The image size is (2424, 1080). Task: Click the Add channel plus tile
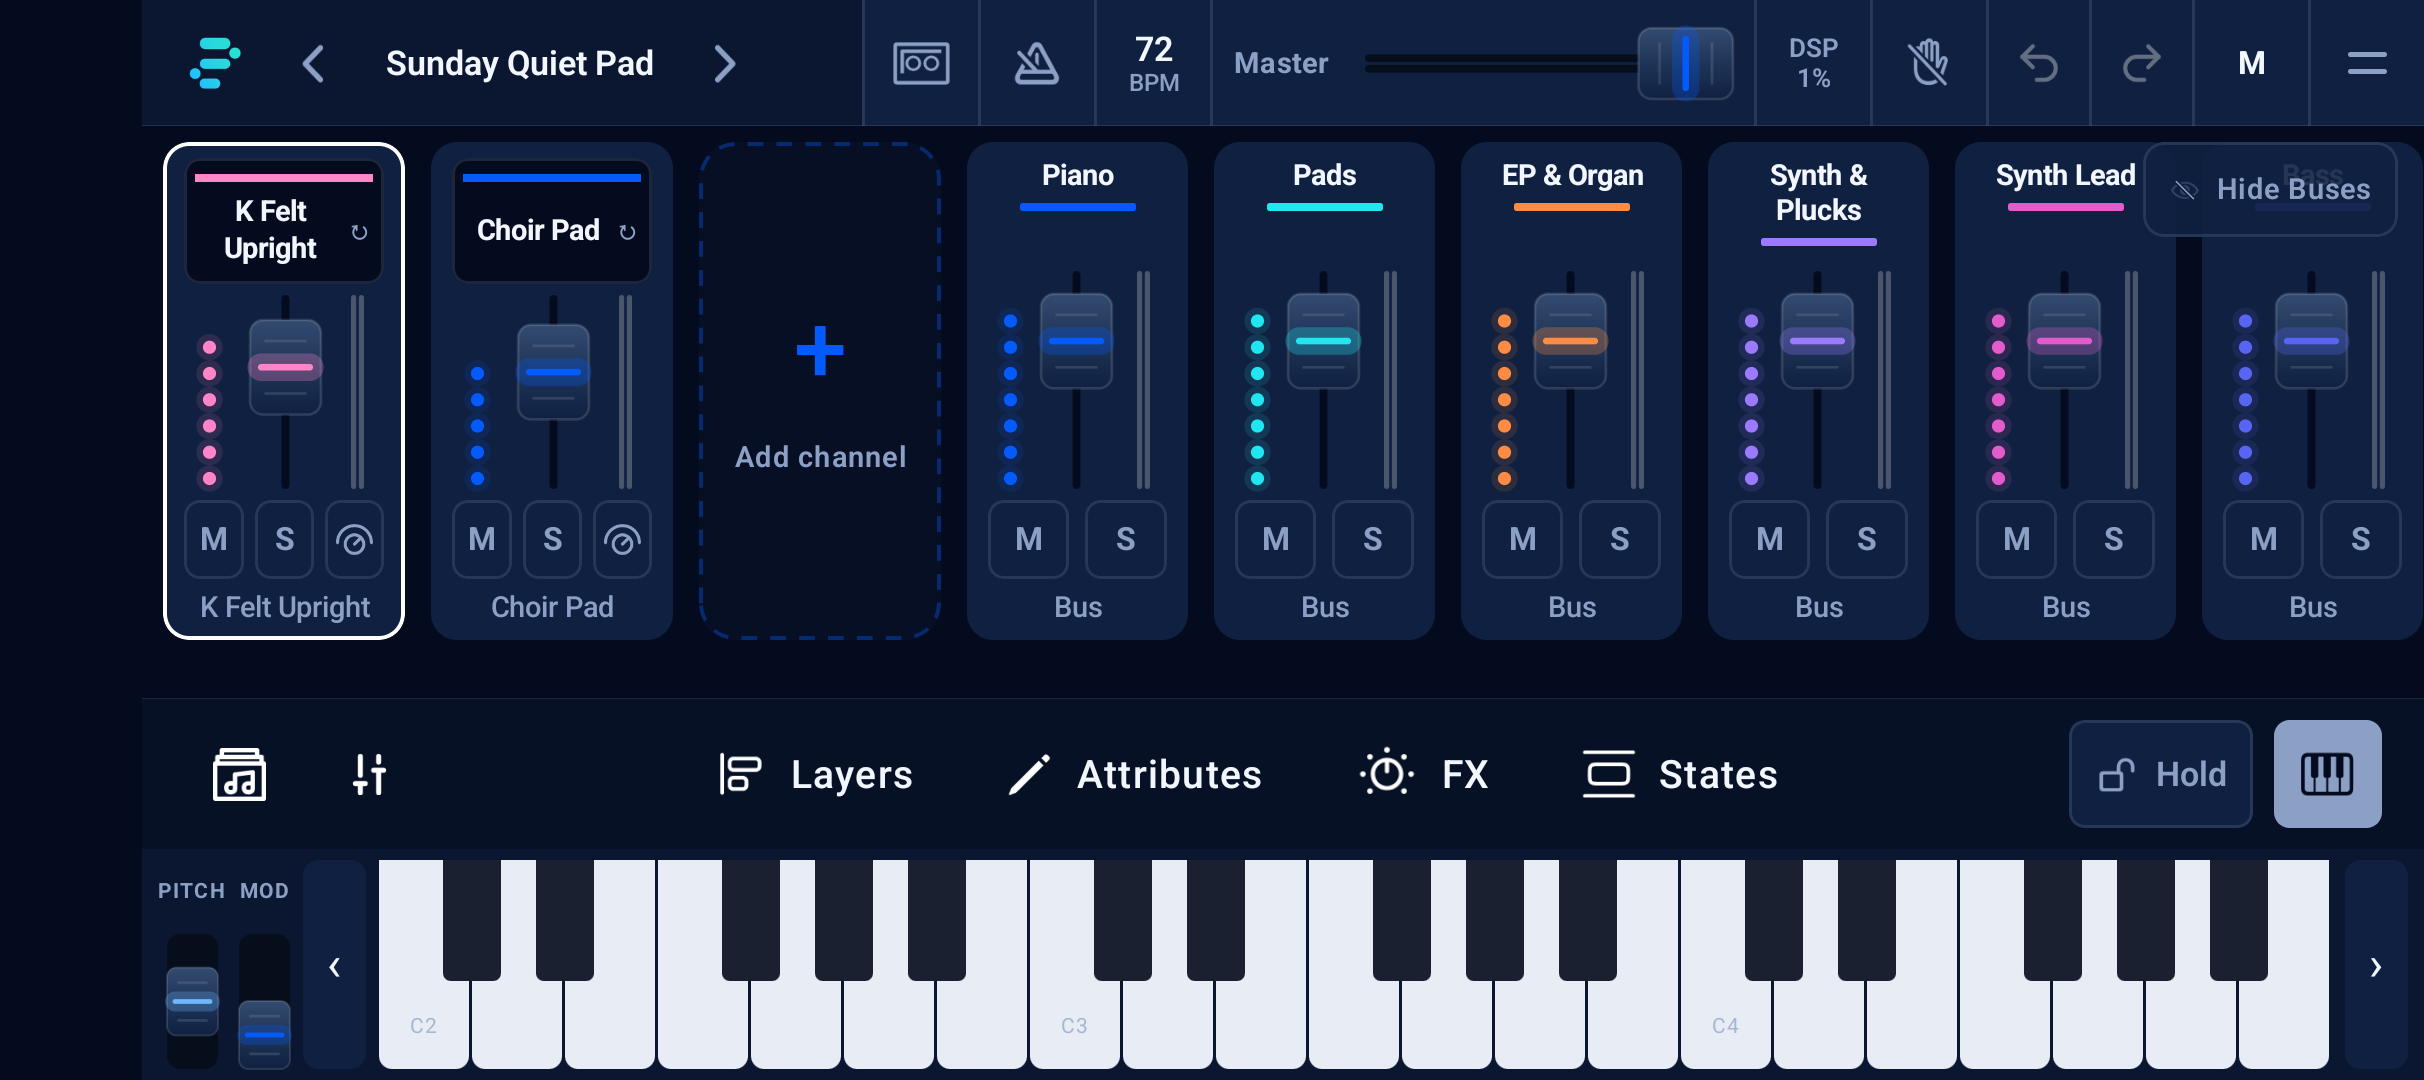click(820, 390)
